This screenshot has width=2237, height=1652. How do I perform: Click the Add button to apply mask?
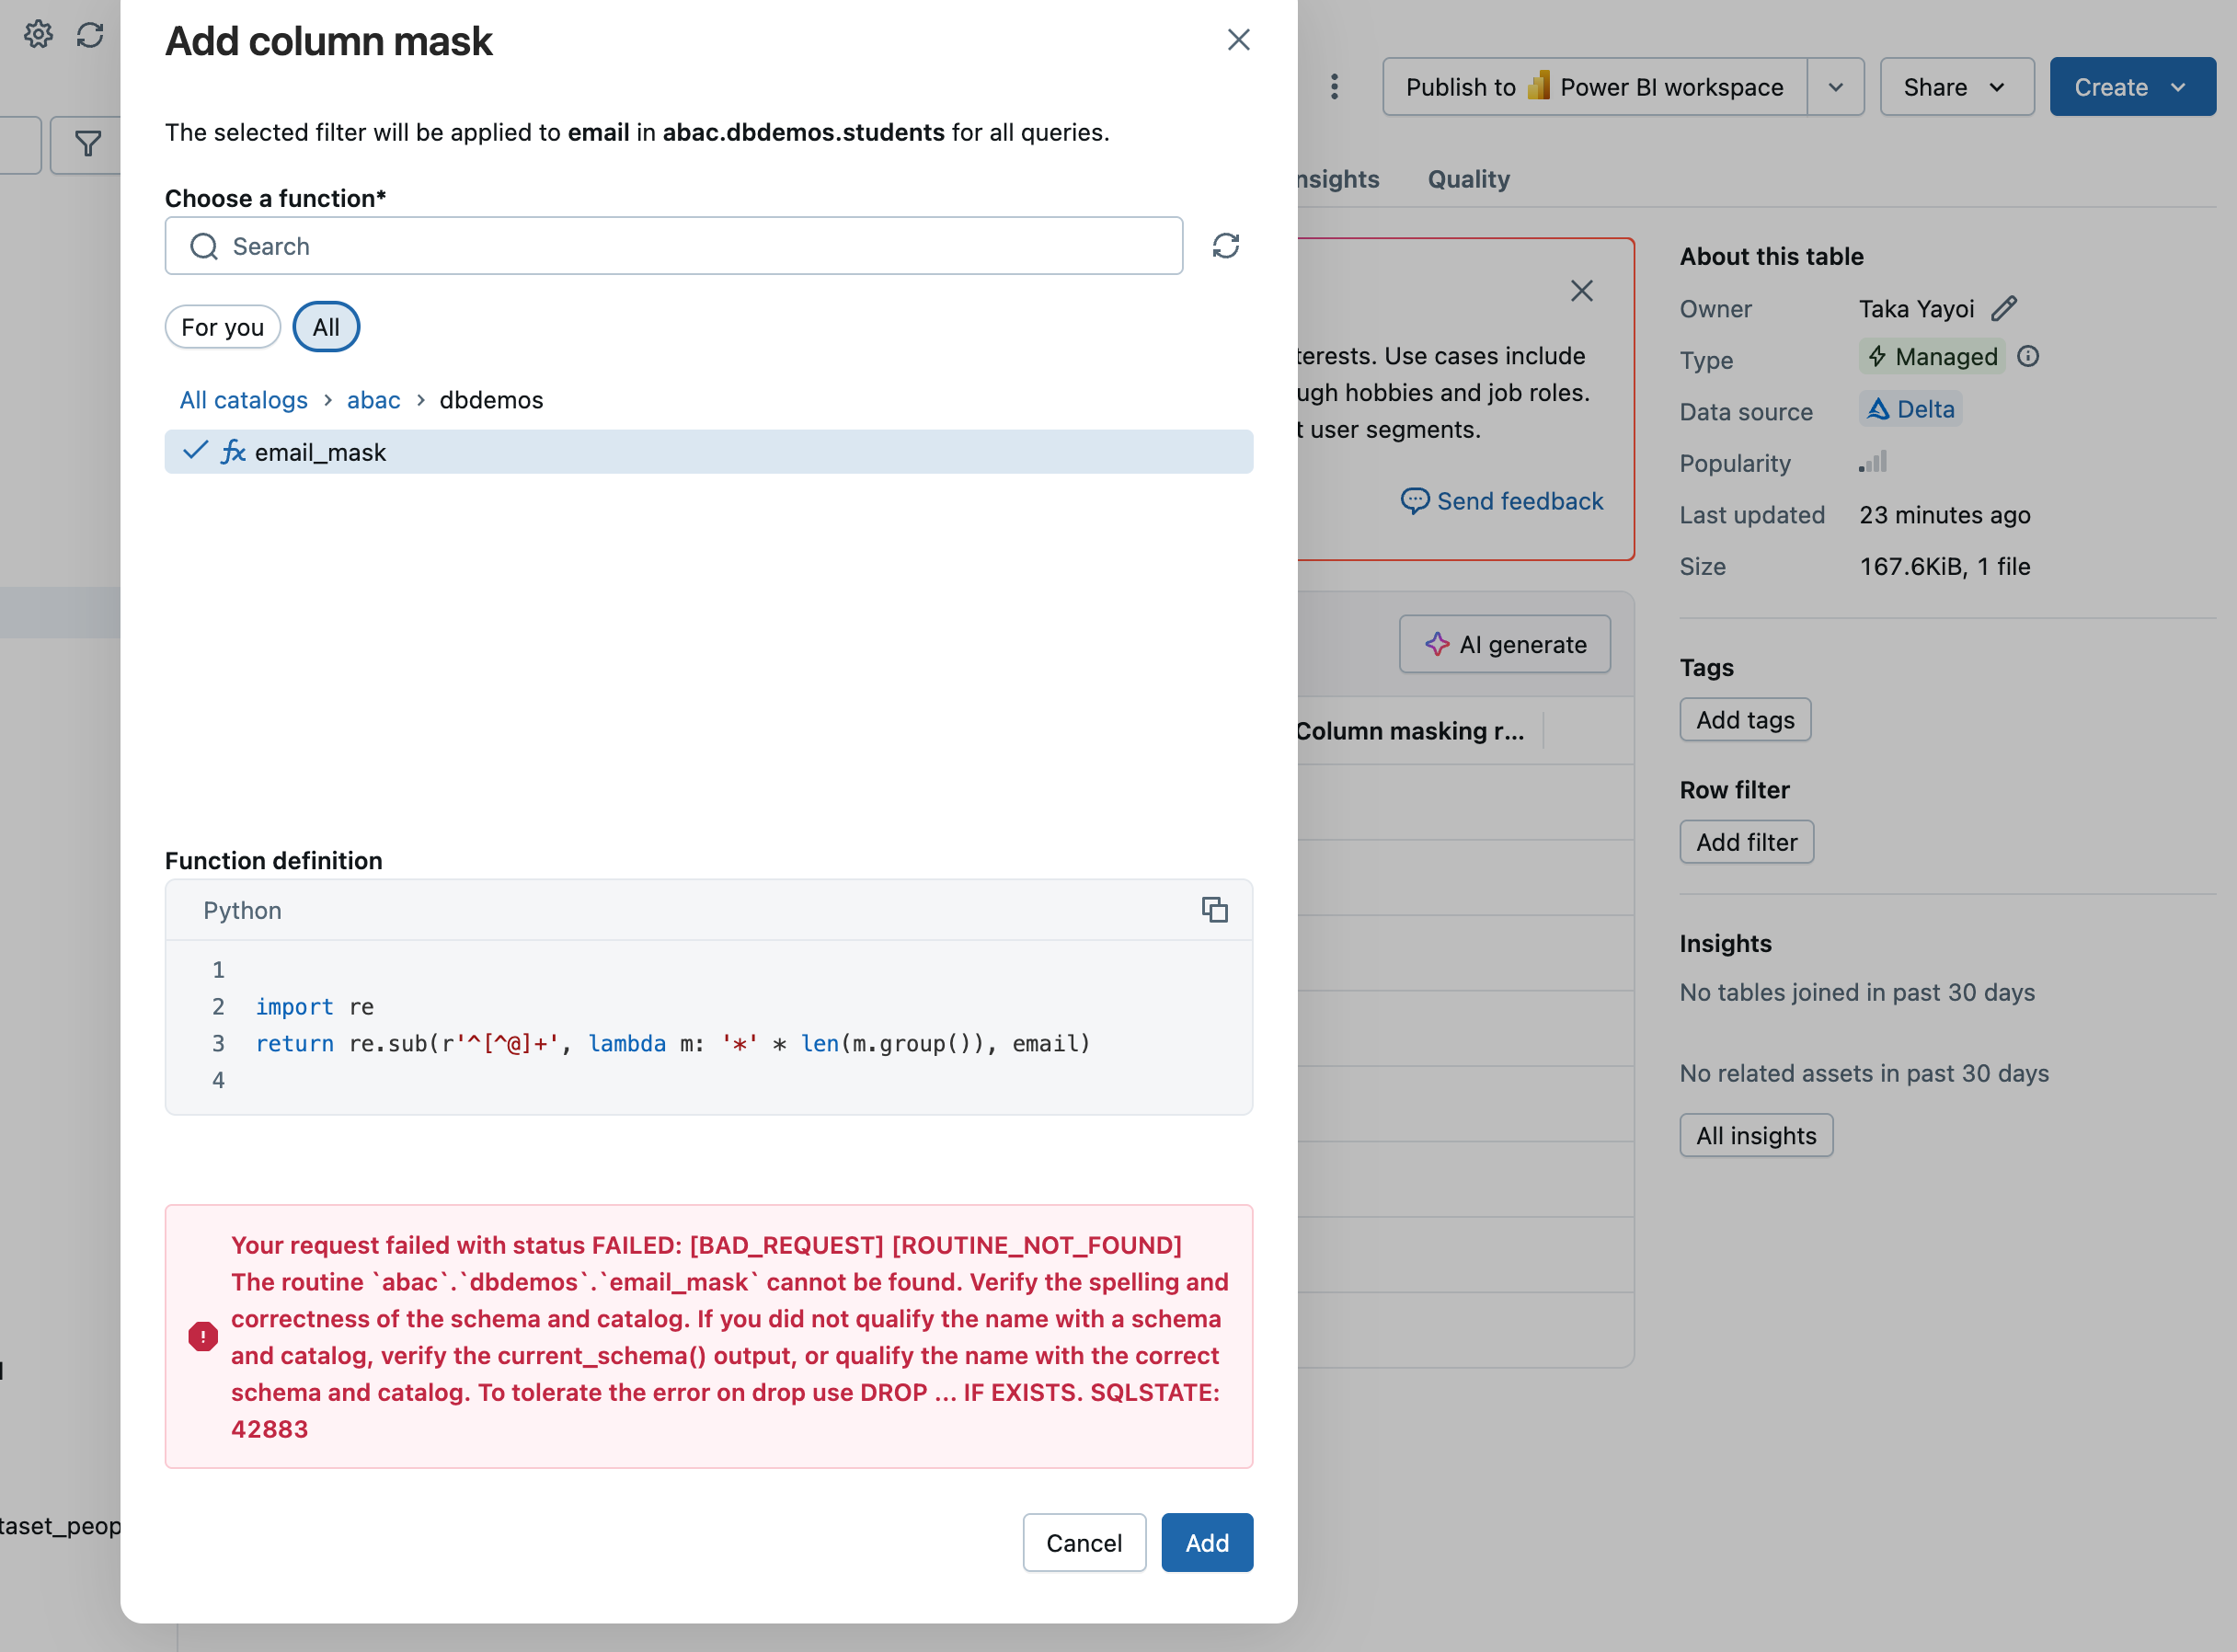[x=1206, y=1542]
